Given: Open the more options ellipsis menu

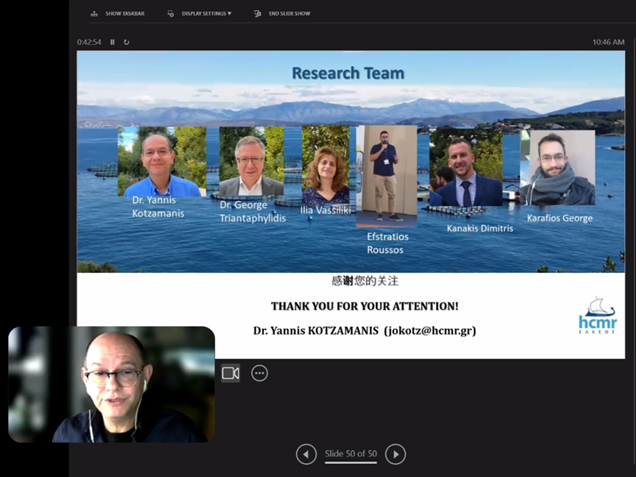Looking at the screenshot, I should pos(260,373).
